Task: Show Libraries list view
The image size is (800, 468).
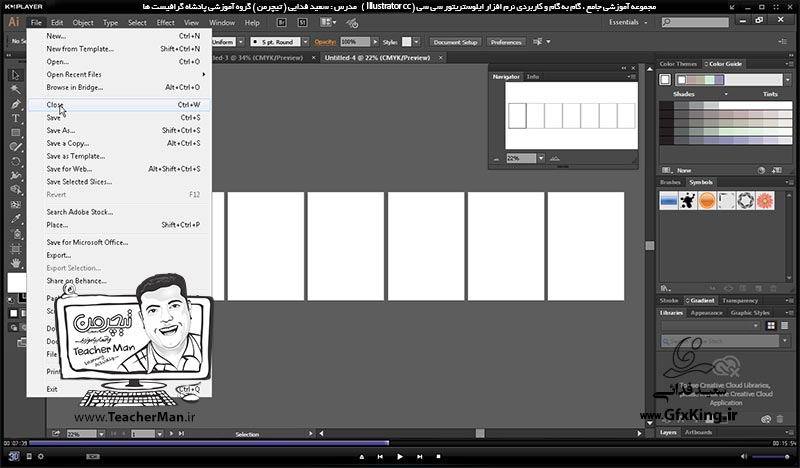Action: pos(784,325)
